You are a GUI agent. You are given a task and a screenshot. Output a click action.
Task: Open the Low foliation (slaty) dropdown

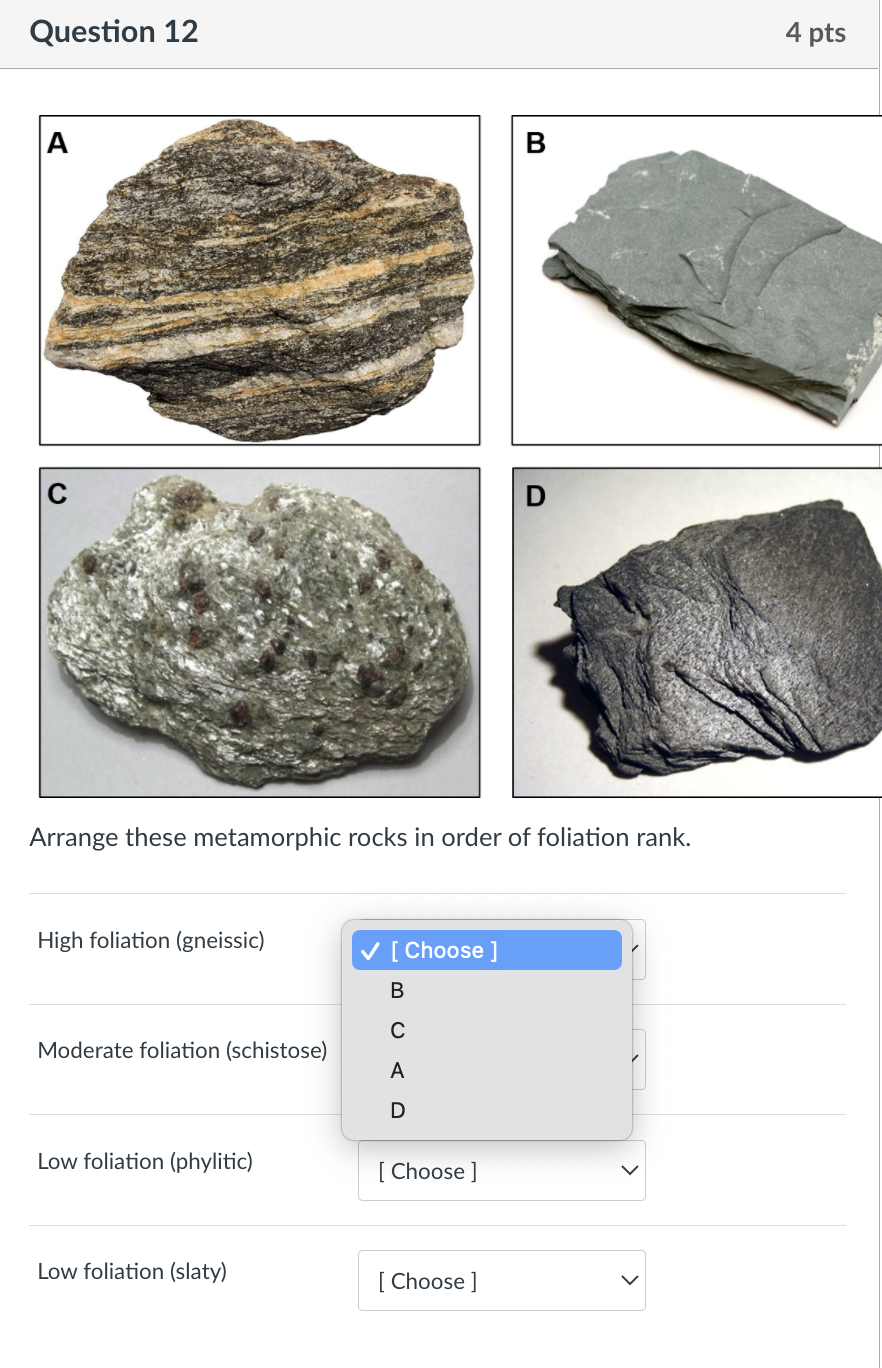pyautogui.click(x=501, y=1280)
